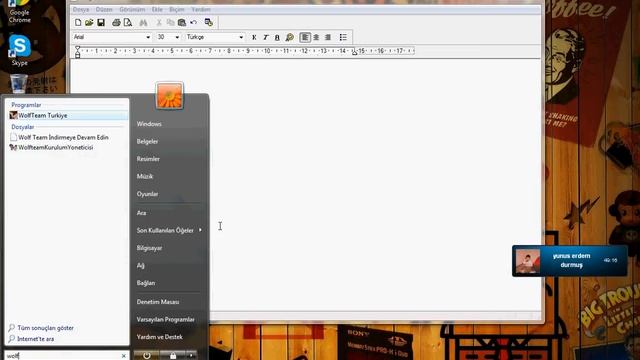
Task: Expand Son Kullanılan Öğeler submenu arrow
Action: 200,230
